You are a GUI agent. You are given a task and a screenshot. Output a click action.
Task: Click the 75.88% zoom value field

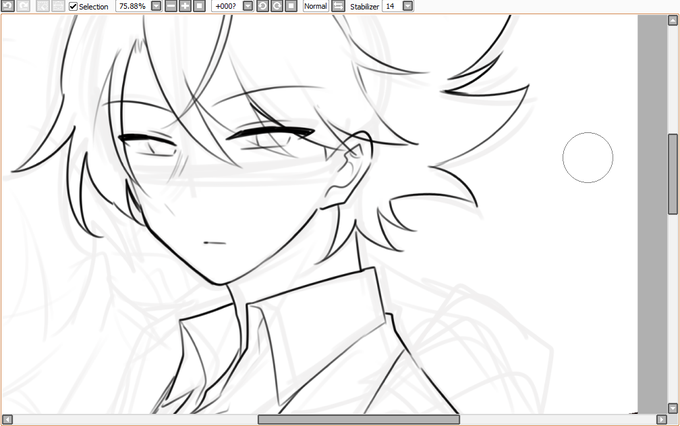click(x=133, y=6)
